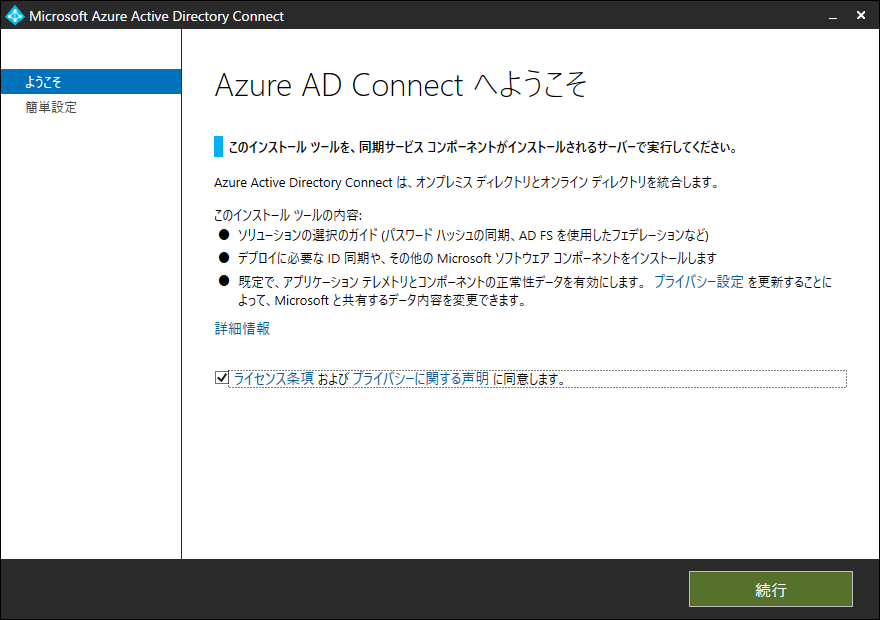
Task: Click the bullet starting ソリューションの選択のガイド
Action: [473, 235]
